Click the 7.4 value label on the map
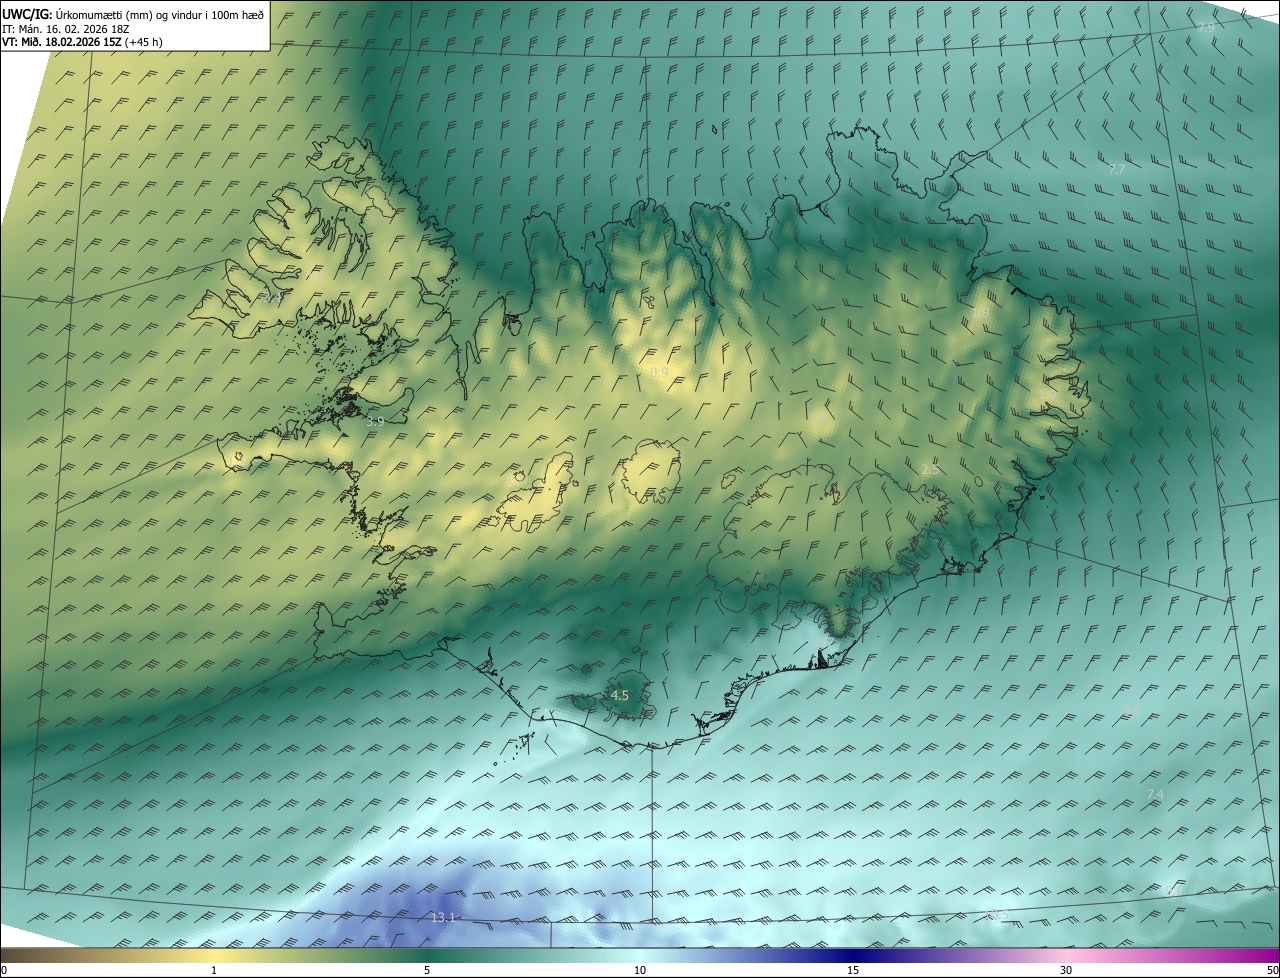1280x978 pixels. pyautogui.click(x=1155, y=794)
